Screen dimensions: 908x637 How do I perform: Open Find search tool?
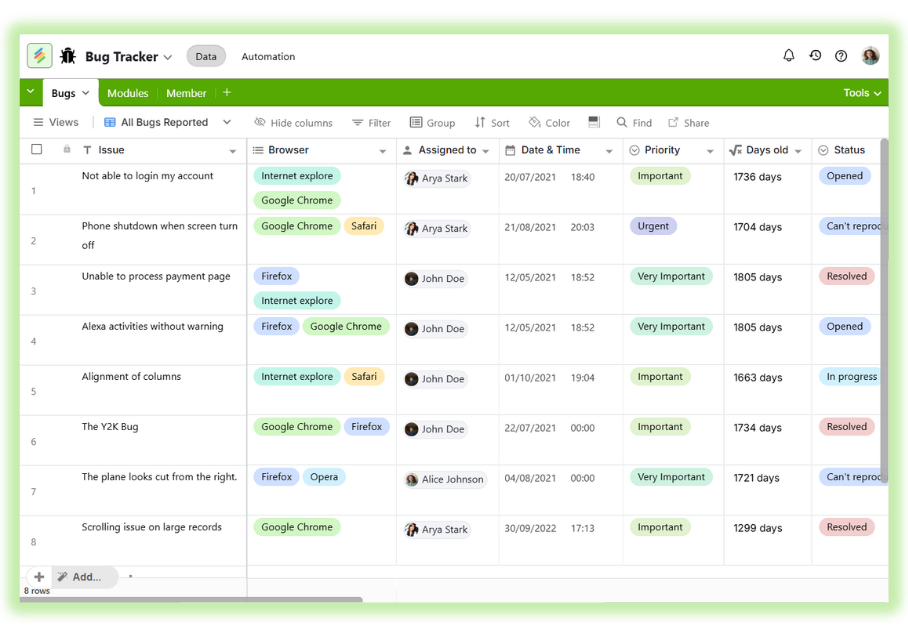click(x=634, y=123)
